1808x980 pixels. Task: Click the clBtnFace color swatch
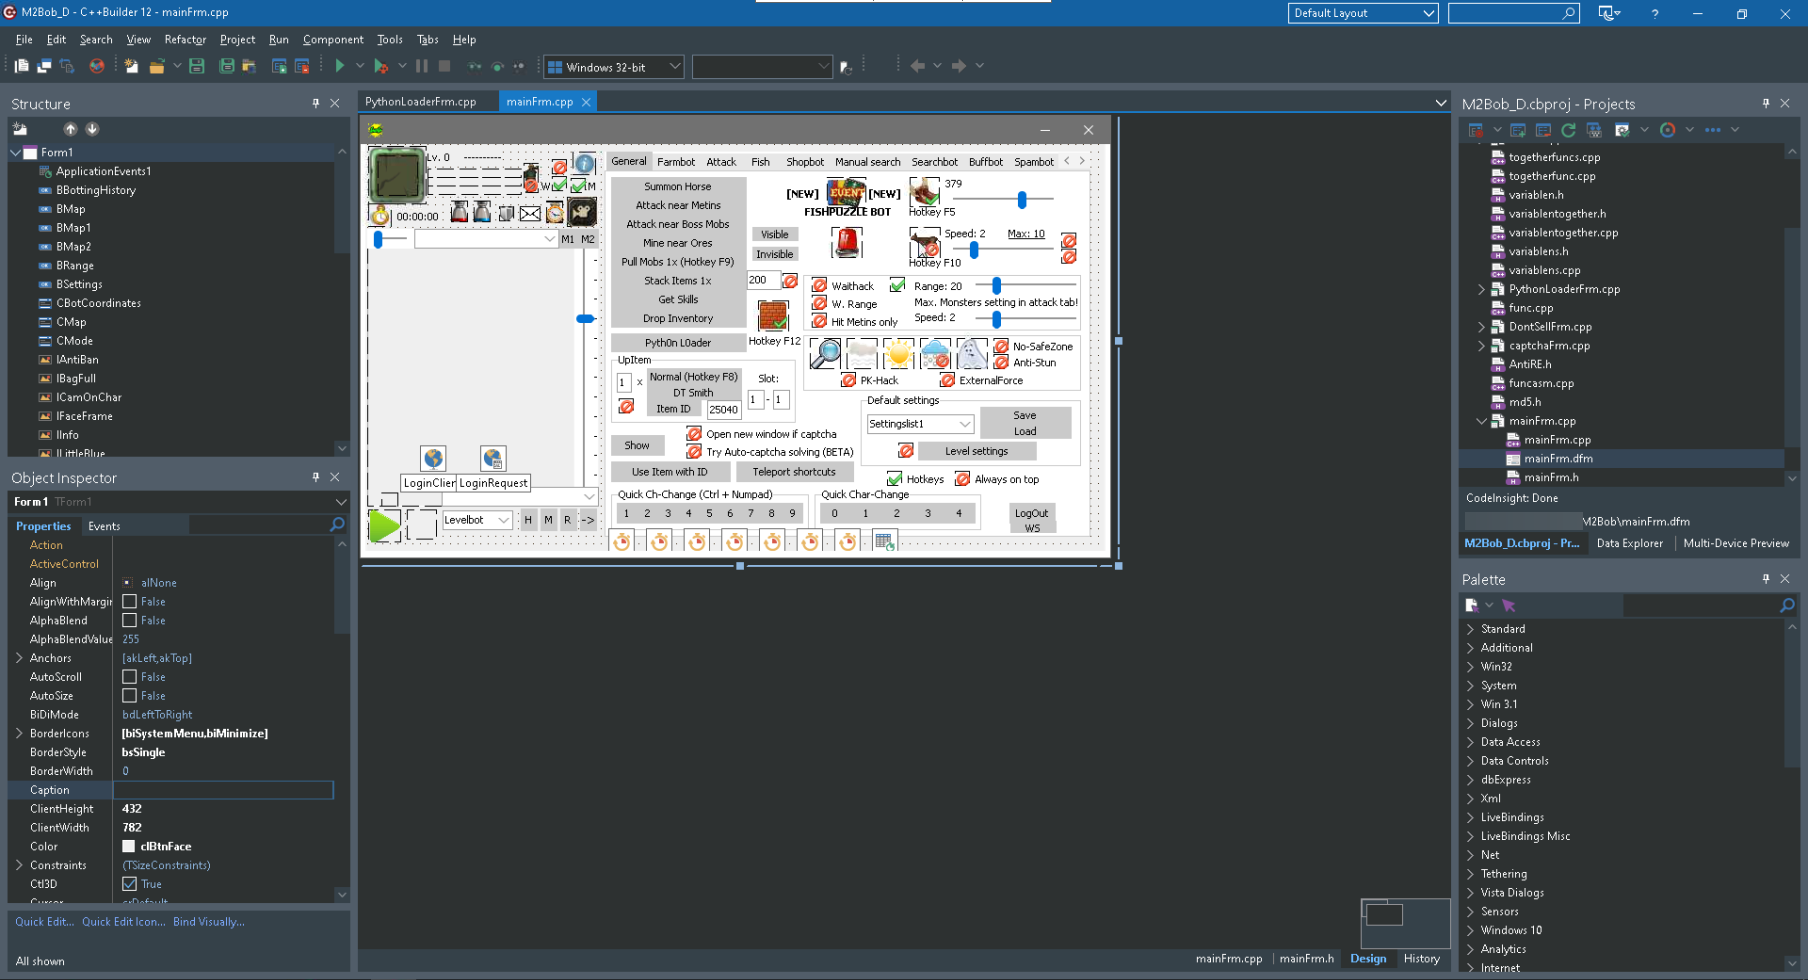click(129, 847)
